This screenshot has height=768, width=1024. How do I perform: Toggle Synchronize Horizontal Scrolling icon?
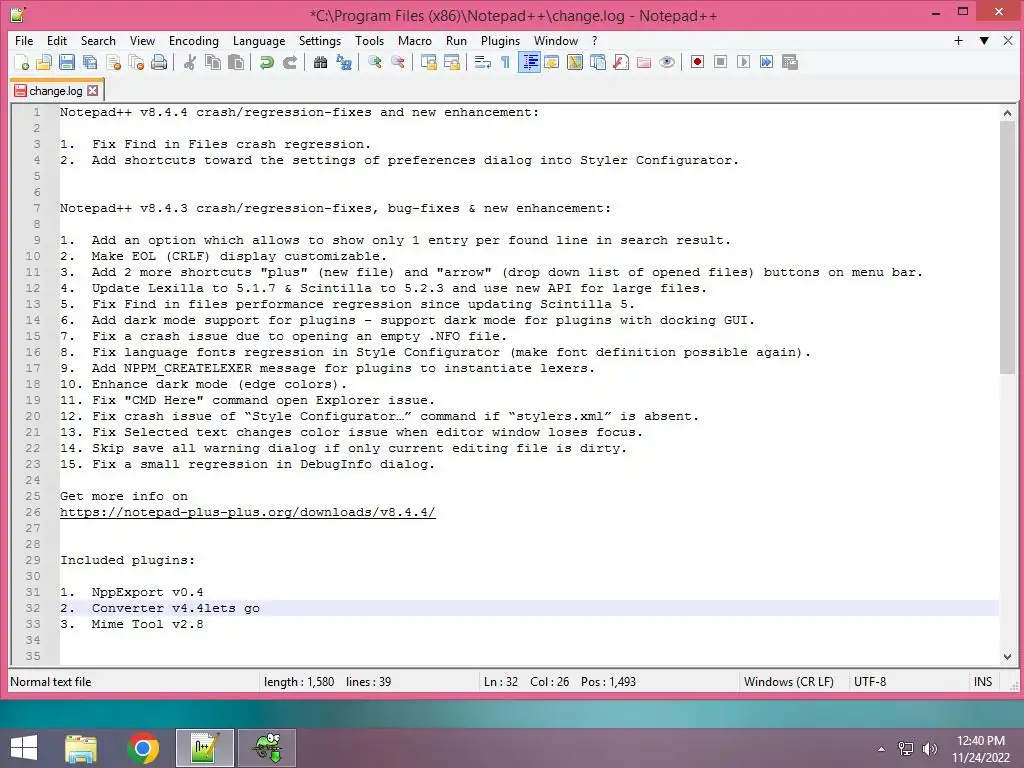click(451, 62)
